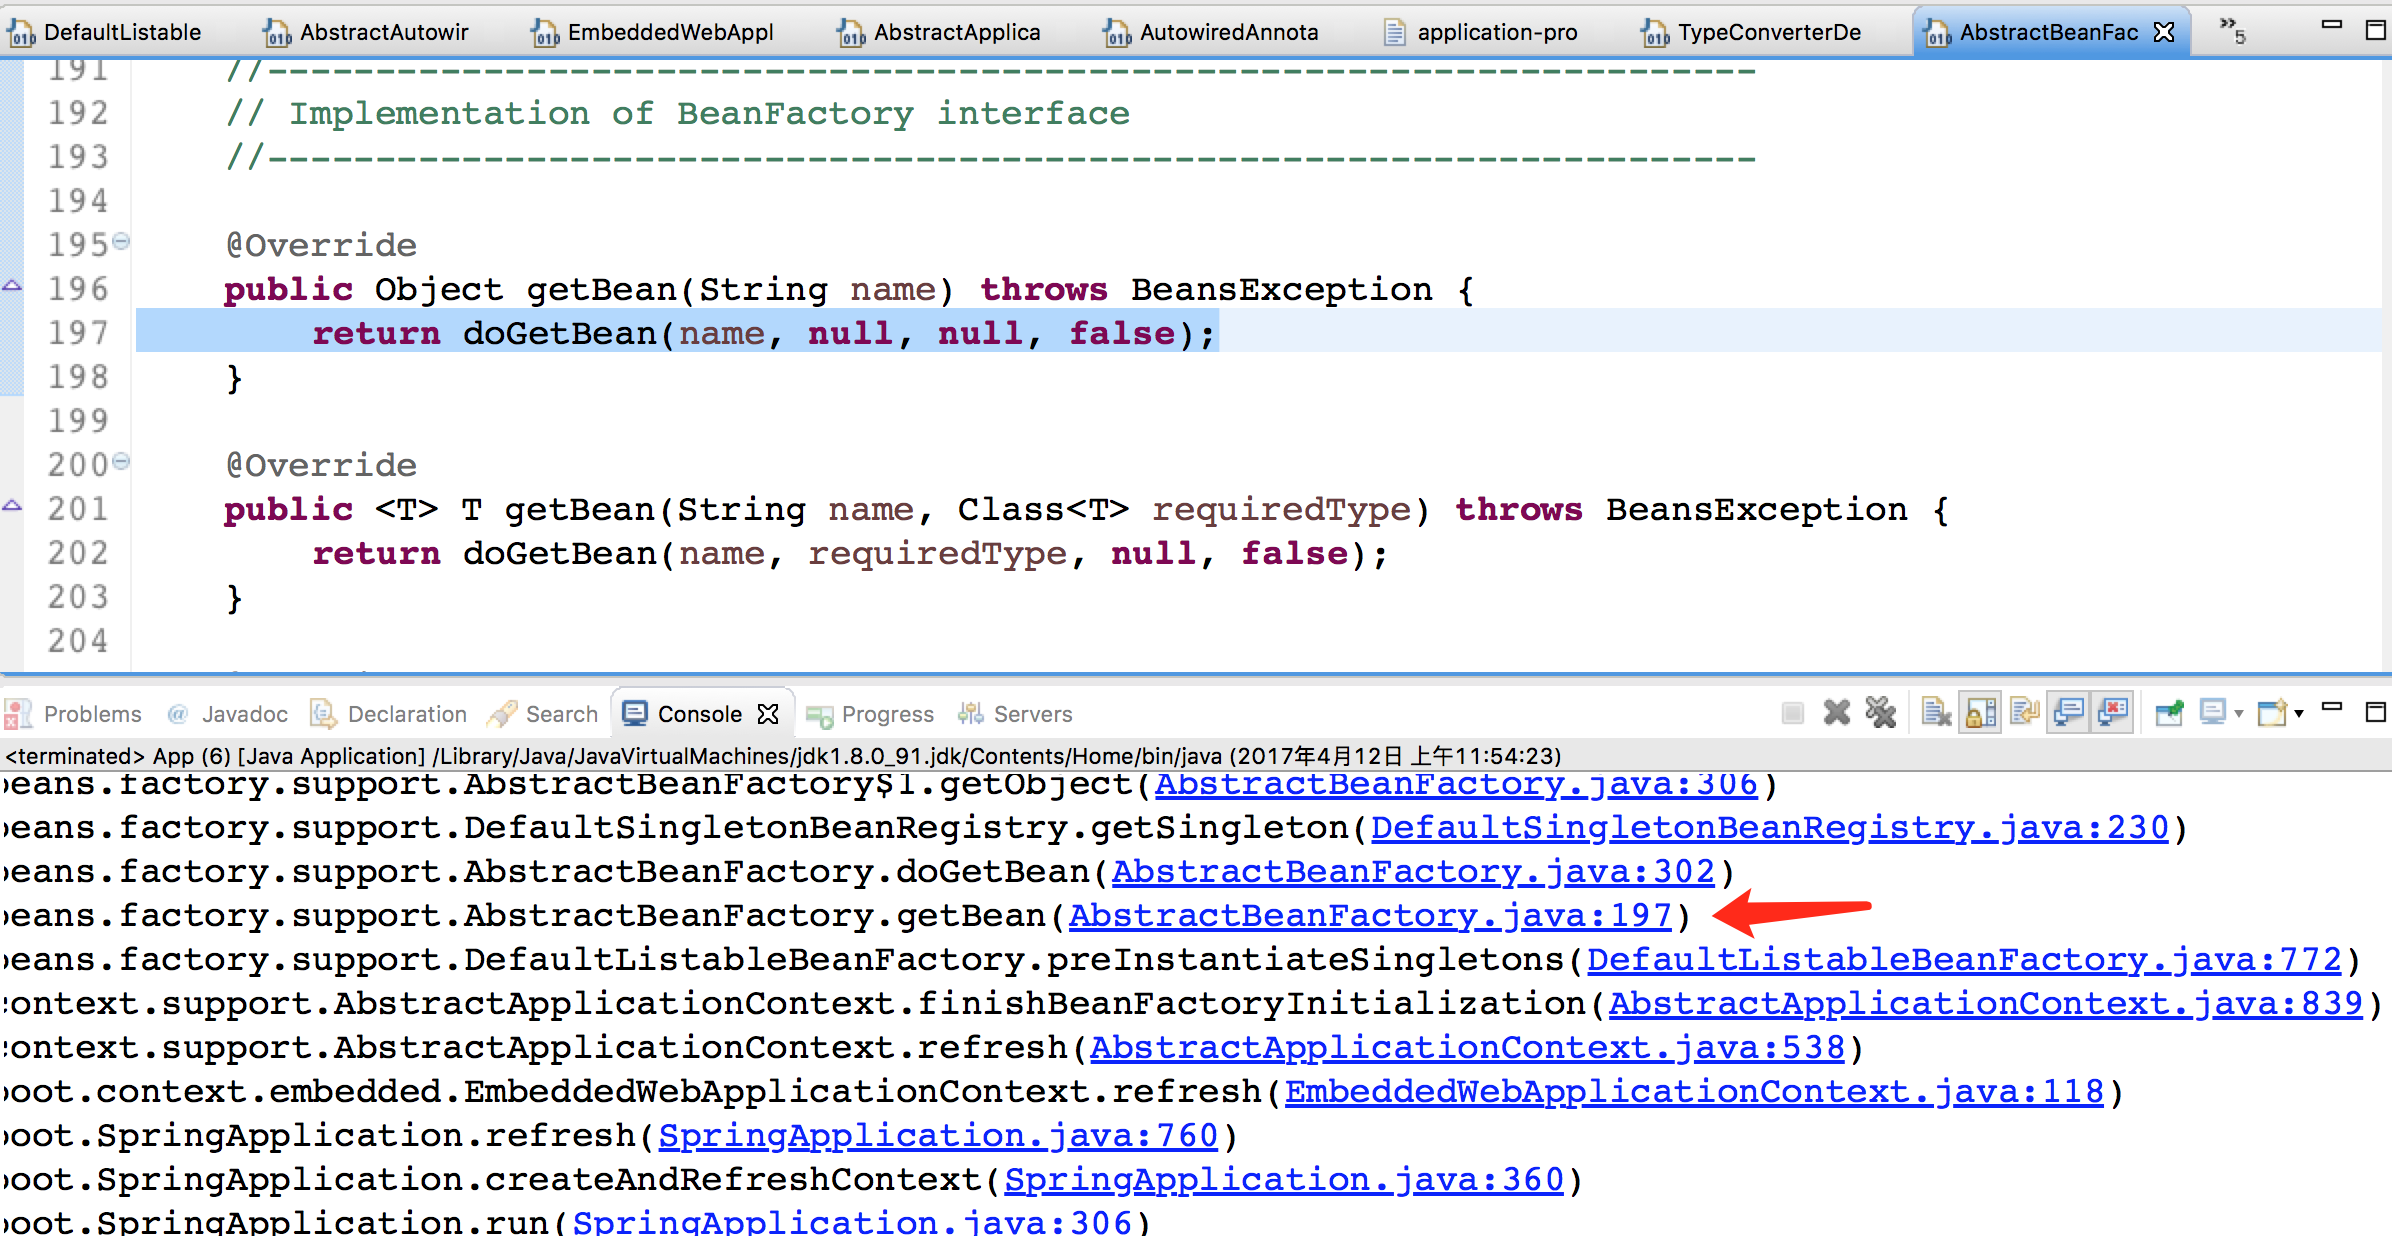This screenshot has height=1236, width=2392.
Task: Follow SpringApplication.java:306 link
Action: 852,1222
